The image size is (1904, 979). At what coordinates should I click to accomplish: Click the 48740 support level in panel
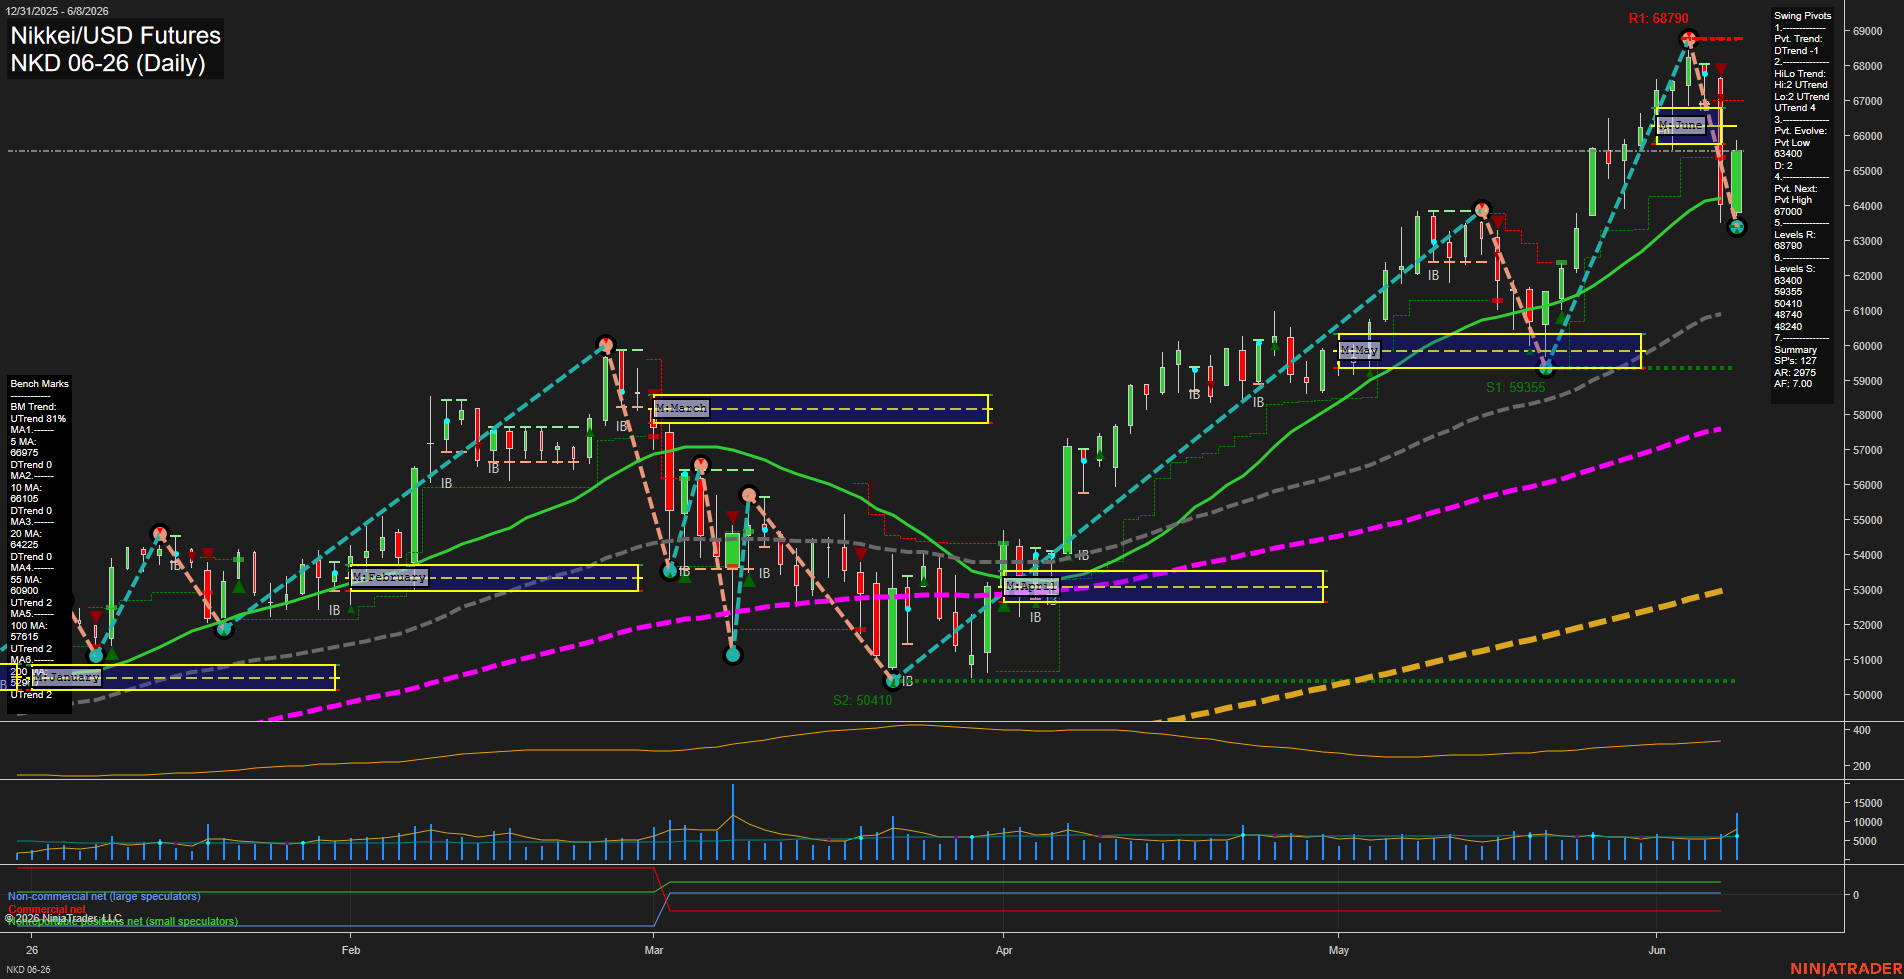[1788, 315]
